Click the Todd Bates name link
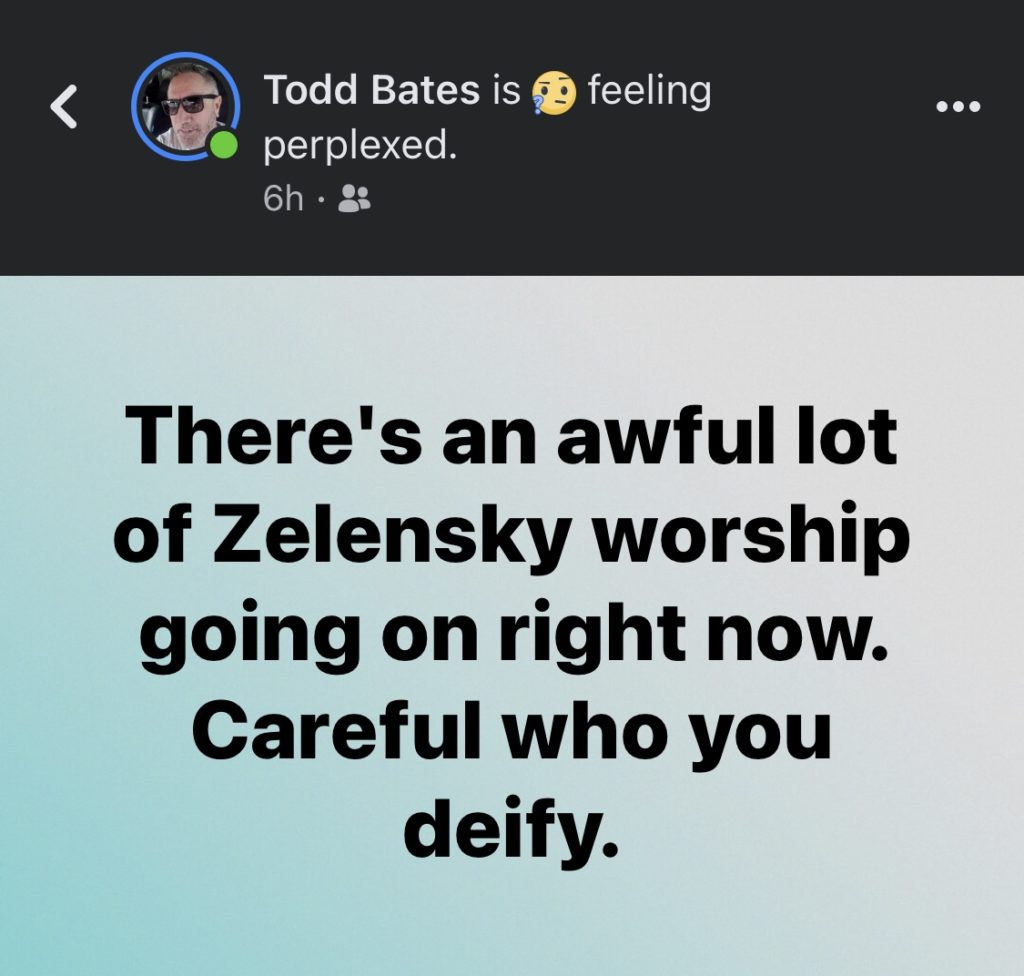This screenshot has height=976, width=1024. pyautogui.click(x=372, y=92)
